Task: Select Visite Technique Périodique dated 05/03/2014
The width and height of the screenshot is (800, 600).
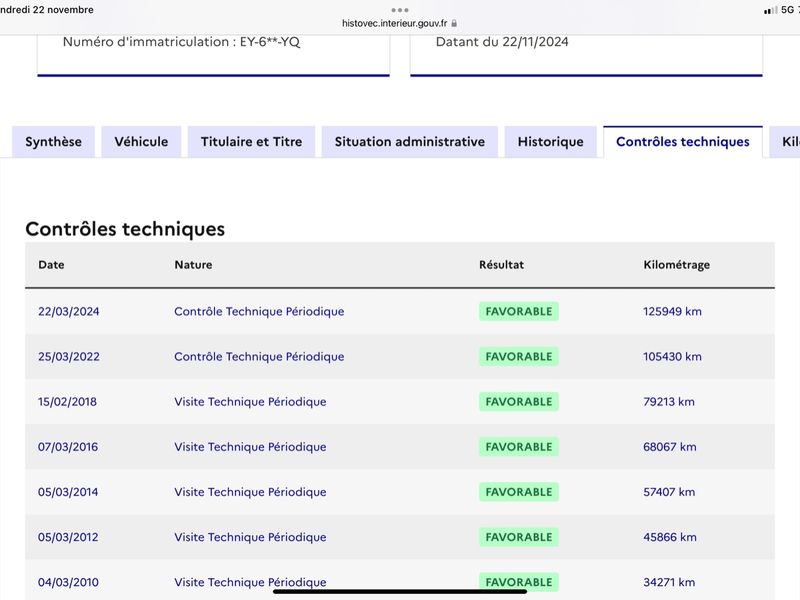Action: coord(250,492)
